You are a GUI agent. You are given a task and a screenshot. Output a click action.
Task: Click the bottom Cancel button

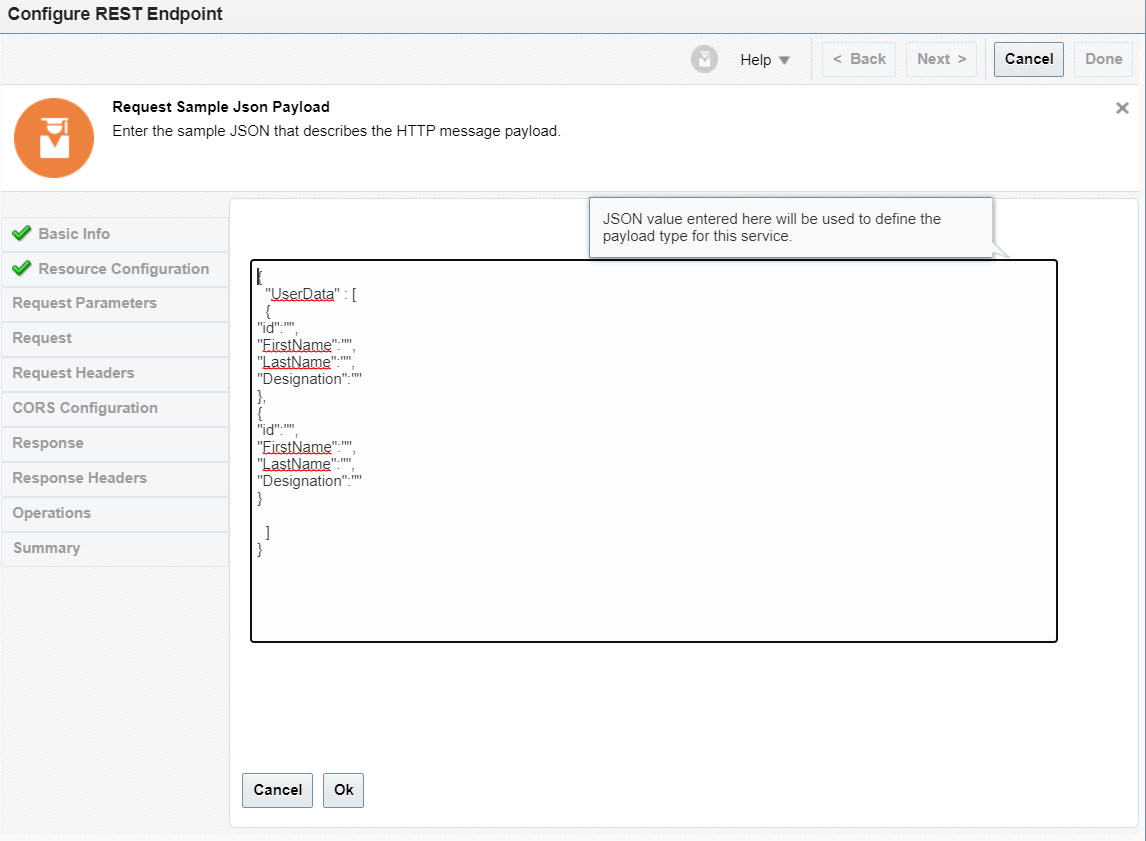(x=277, y=790)
